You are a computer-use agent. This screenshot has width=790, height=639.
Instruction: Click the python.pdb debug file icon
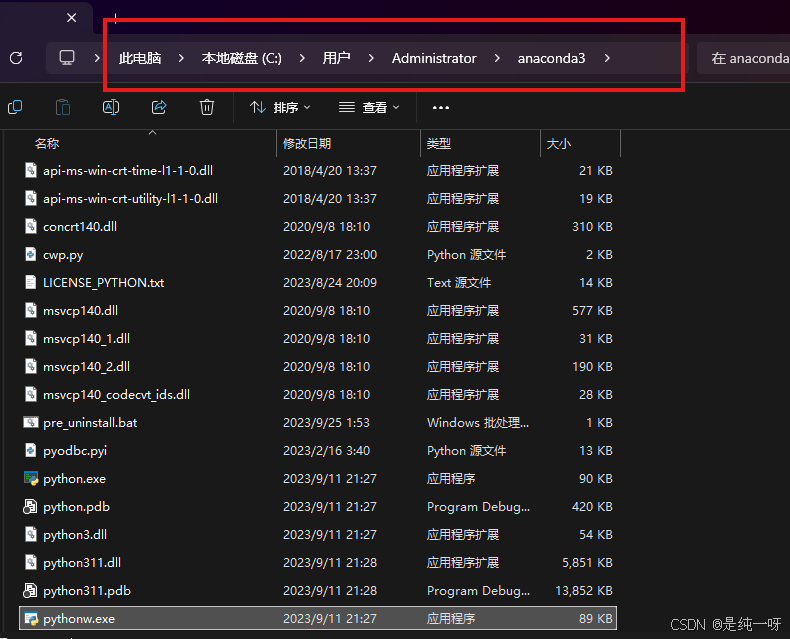(x=30, y=506)
